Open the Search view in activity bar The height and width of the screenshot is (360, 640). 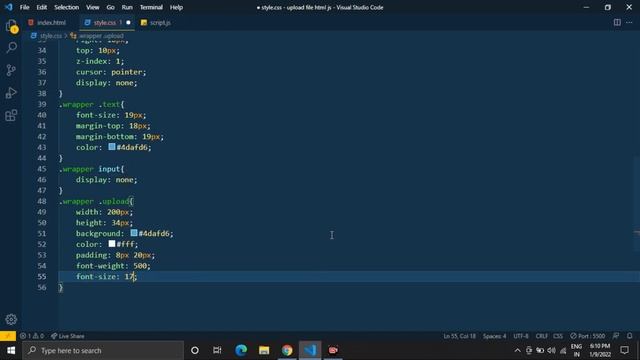coord(11,47)
